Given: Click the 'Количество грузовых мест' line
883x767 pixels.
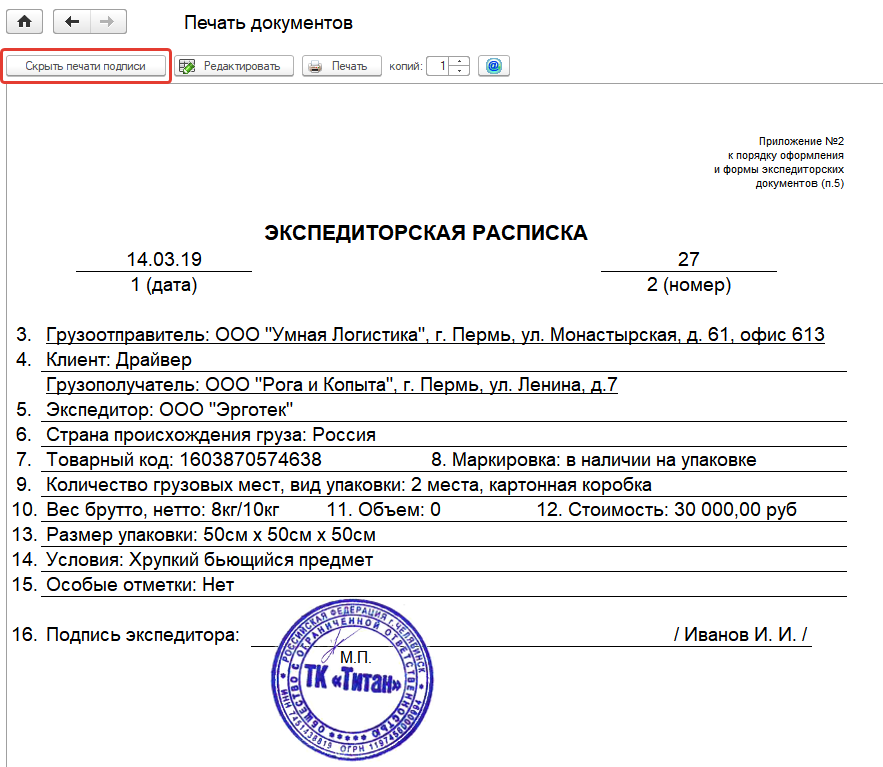Looking at the screenshot, I should pos(349,484).
